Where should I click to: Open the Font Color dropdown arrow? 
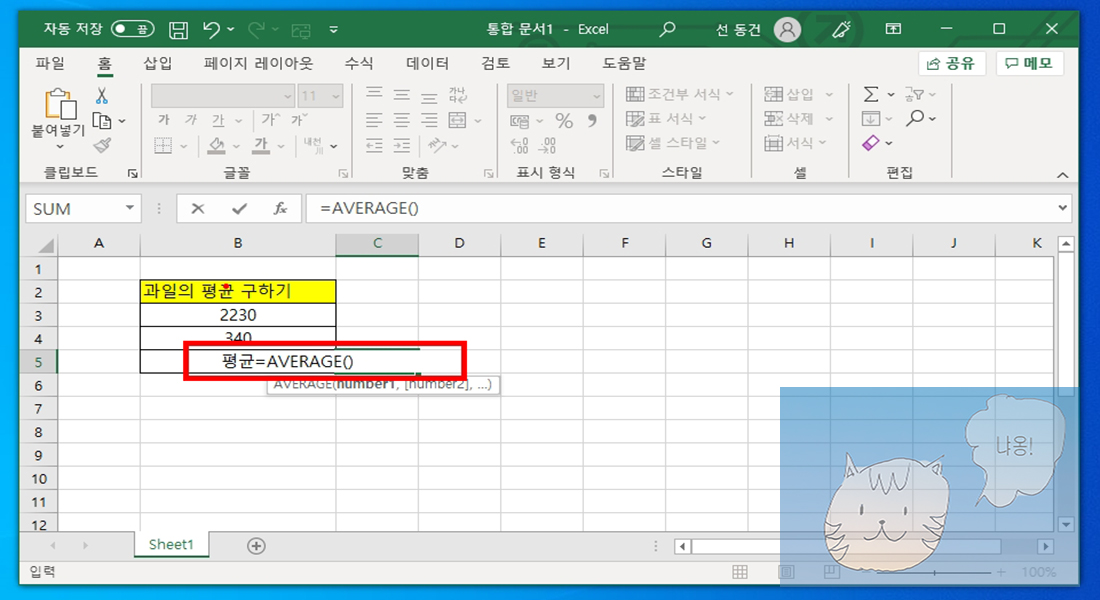tap(281, 146)
